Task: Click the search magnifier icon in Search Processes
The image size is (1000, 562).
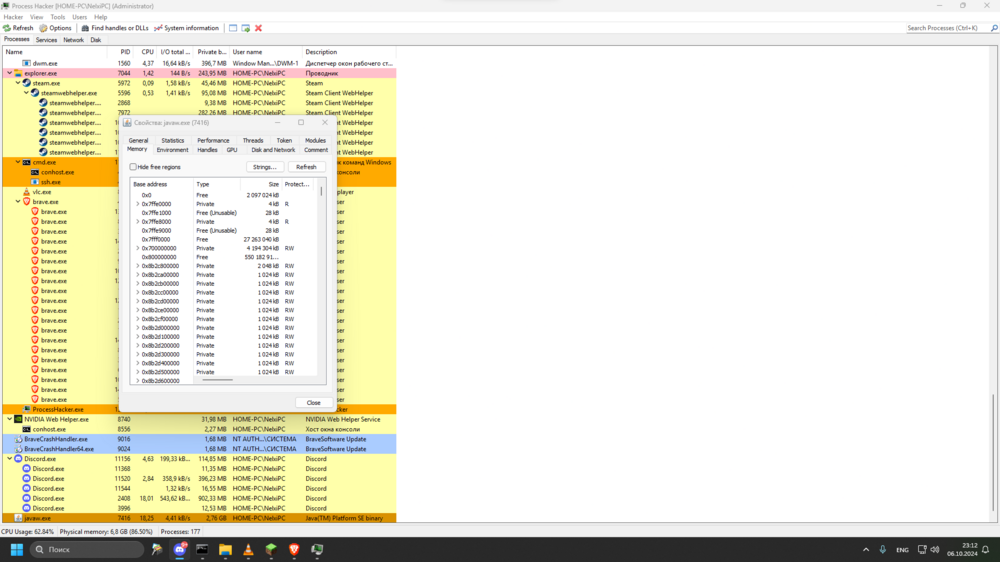Action: pos(994,28)
